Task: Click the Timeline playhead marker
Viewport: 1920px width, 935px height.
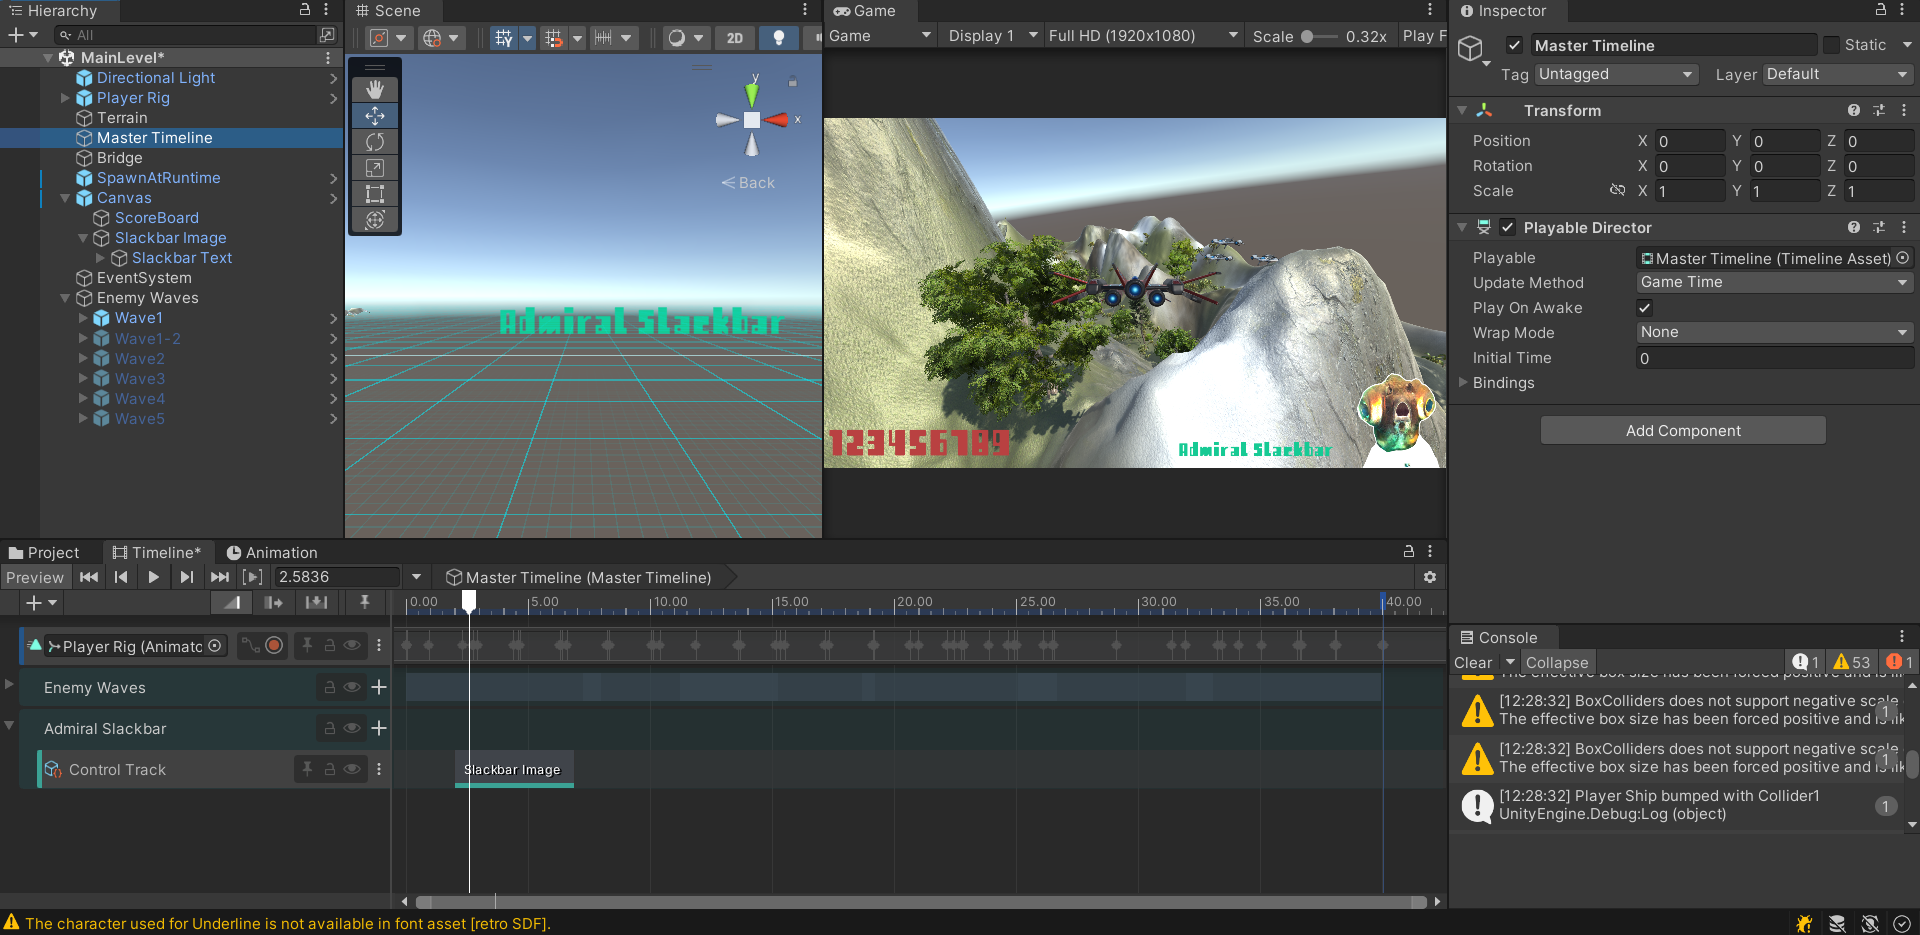Action: coord(469,600)
